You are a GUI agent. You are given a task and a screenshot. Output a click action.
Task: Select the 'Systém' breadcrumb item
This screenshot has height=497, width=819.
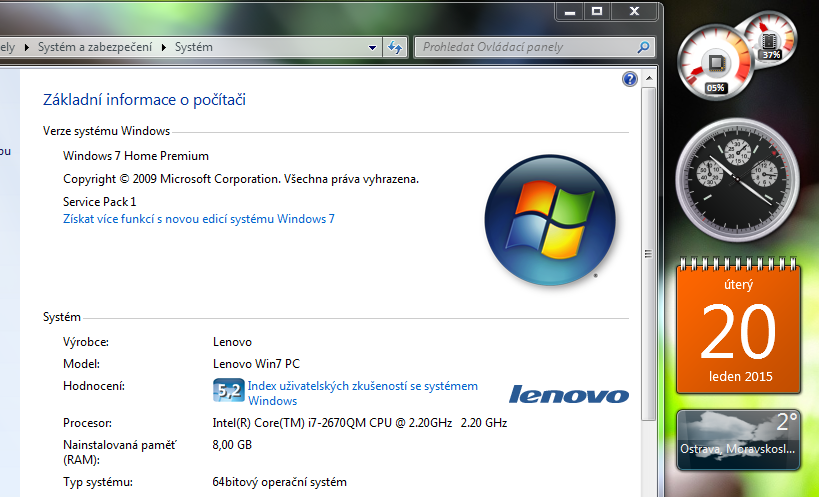pos(193,47)
